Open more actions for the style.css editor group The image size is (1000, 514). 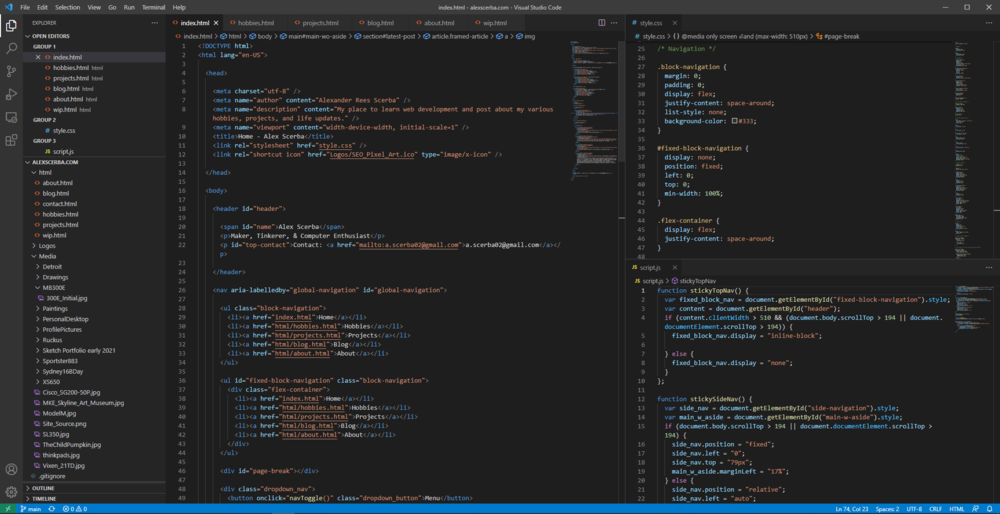point(989,22)
